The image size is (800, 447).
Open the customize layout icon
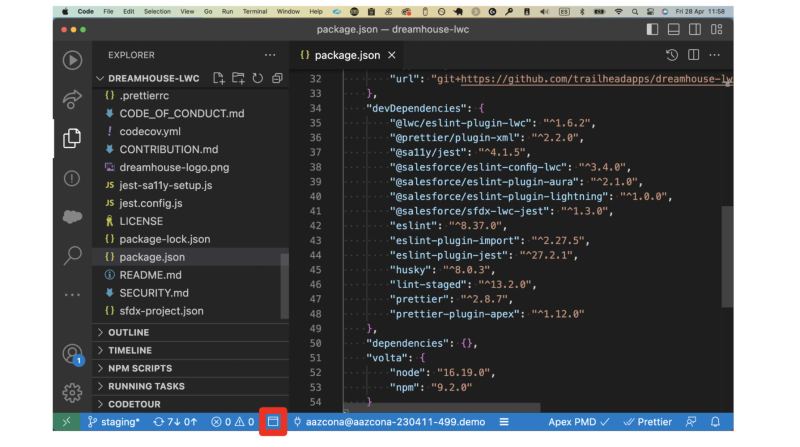(x=716, y=30)
